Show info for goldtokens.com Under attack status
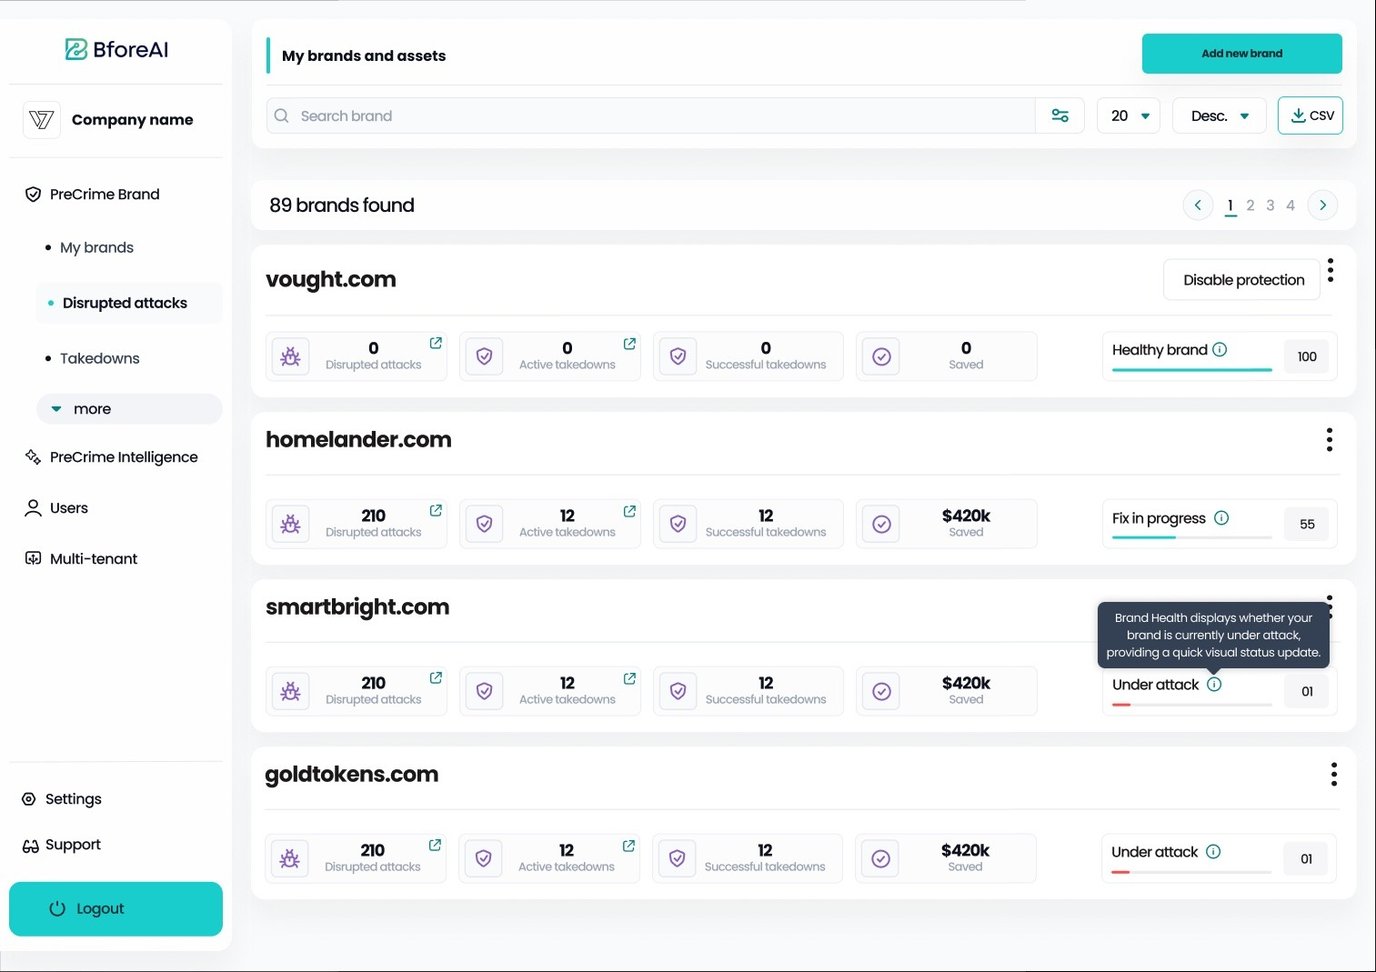Image resolution: width=1376 pixels, height=972 pixels. click(x=1213, y=852)
